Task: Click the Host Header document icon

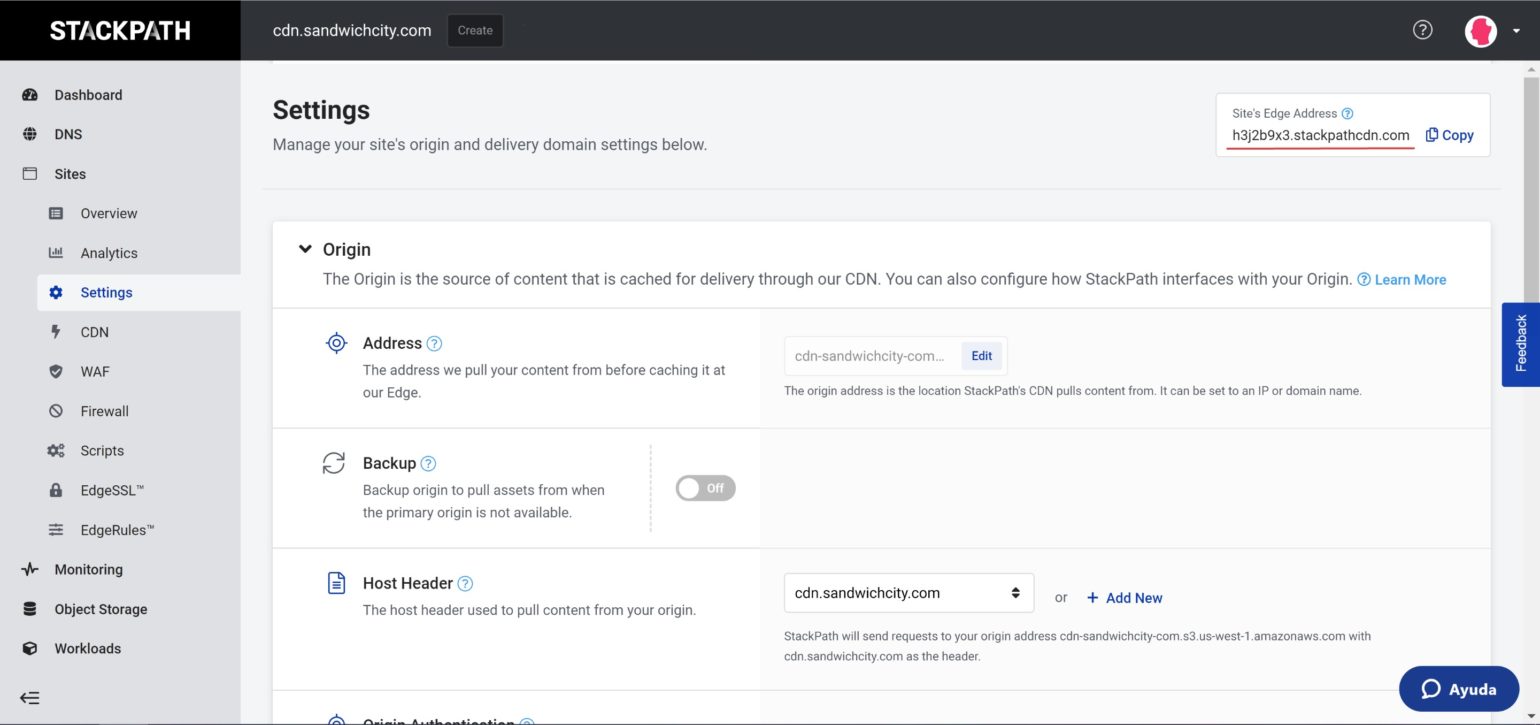Action: 337,583
